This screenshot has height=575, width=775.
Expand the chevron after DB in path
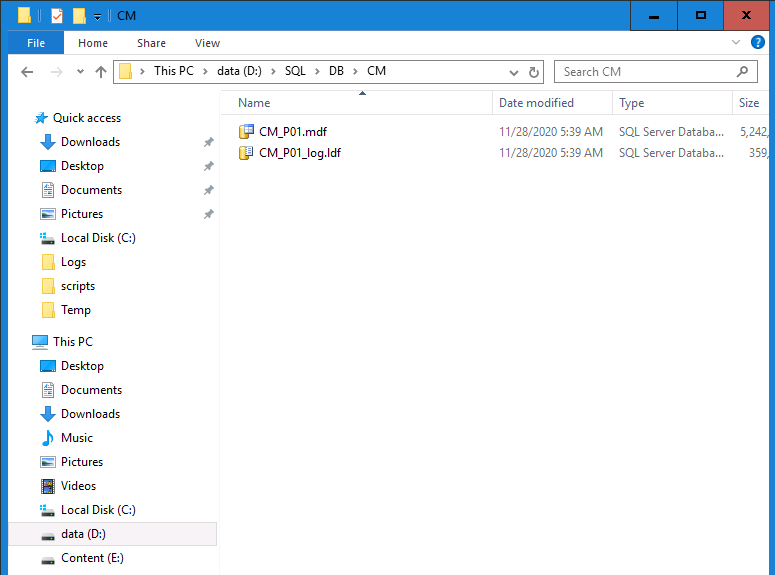pyautogui.click(x=355, y=72)
